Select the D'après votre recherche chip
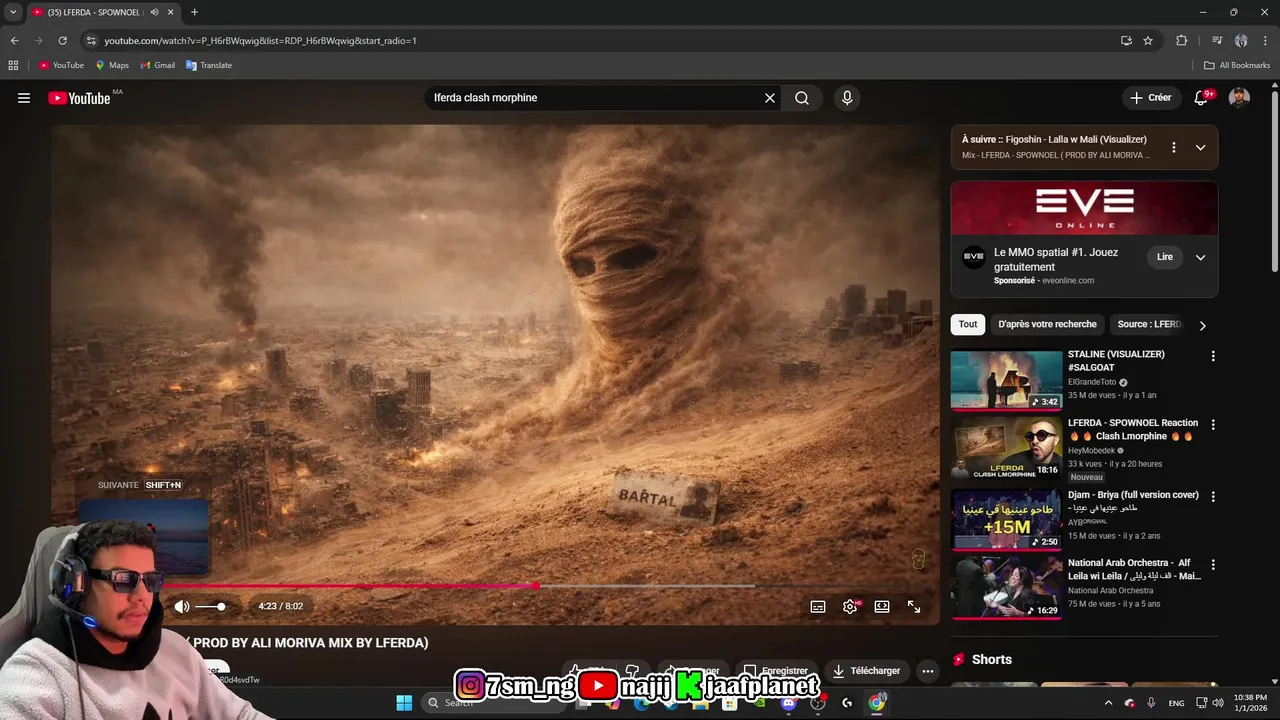The width and height of the screenshot is (1280, 720). 1047,324
